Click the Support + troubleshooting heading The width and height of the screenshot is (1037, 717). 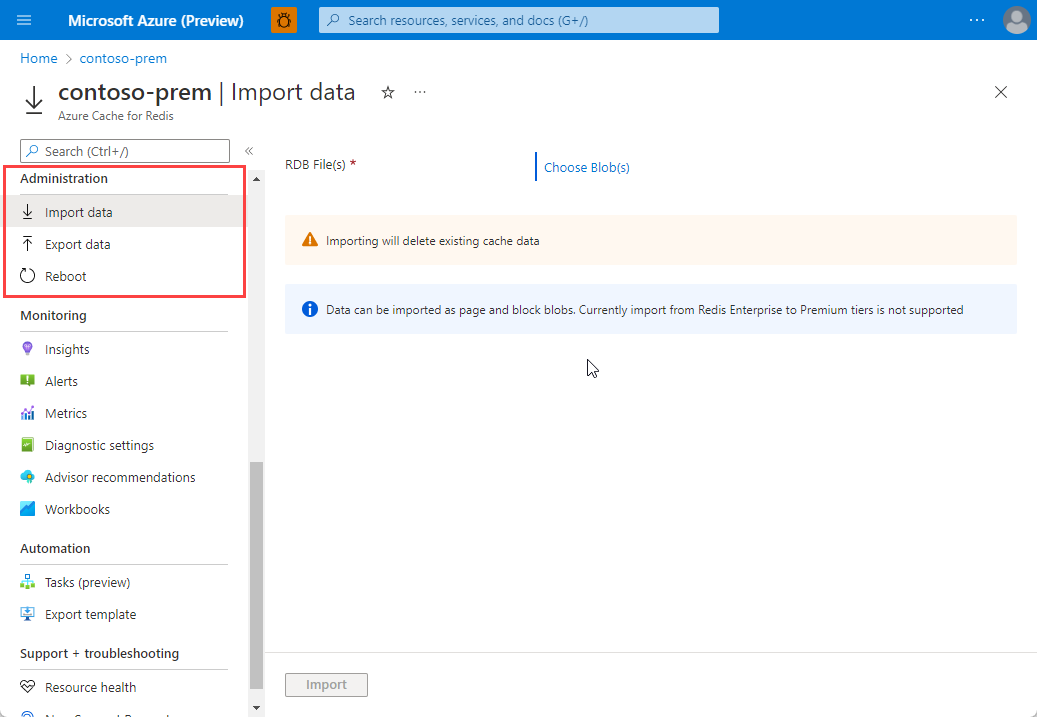coord(99,654)
